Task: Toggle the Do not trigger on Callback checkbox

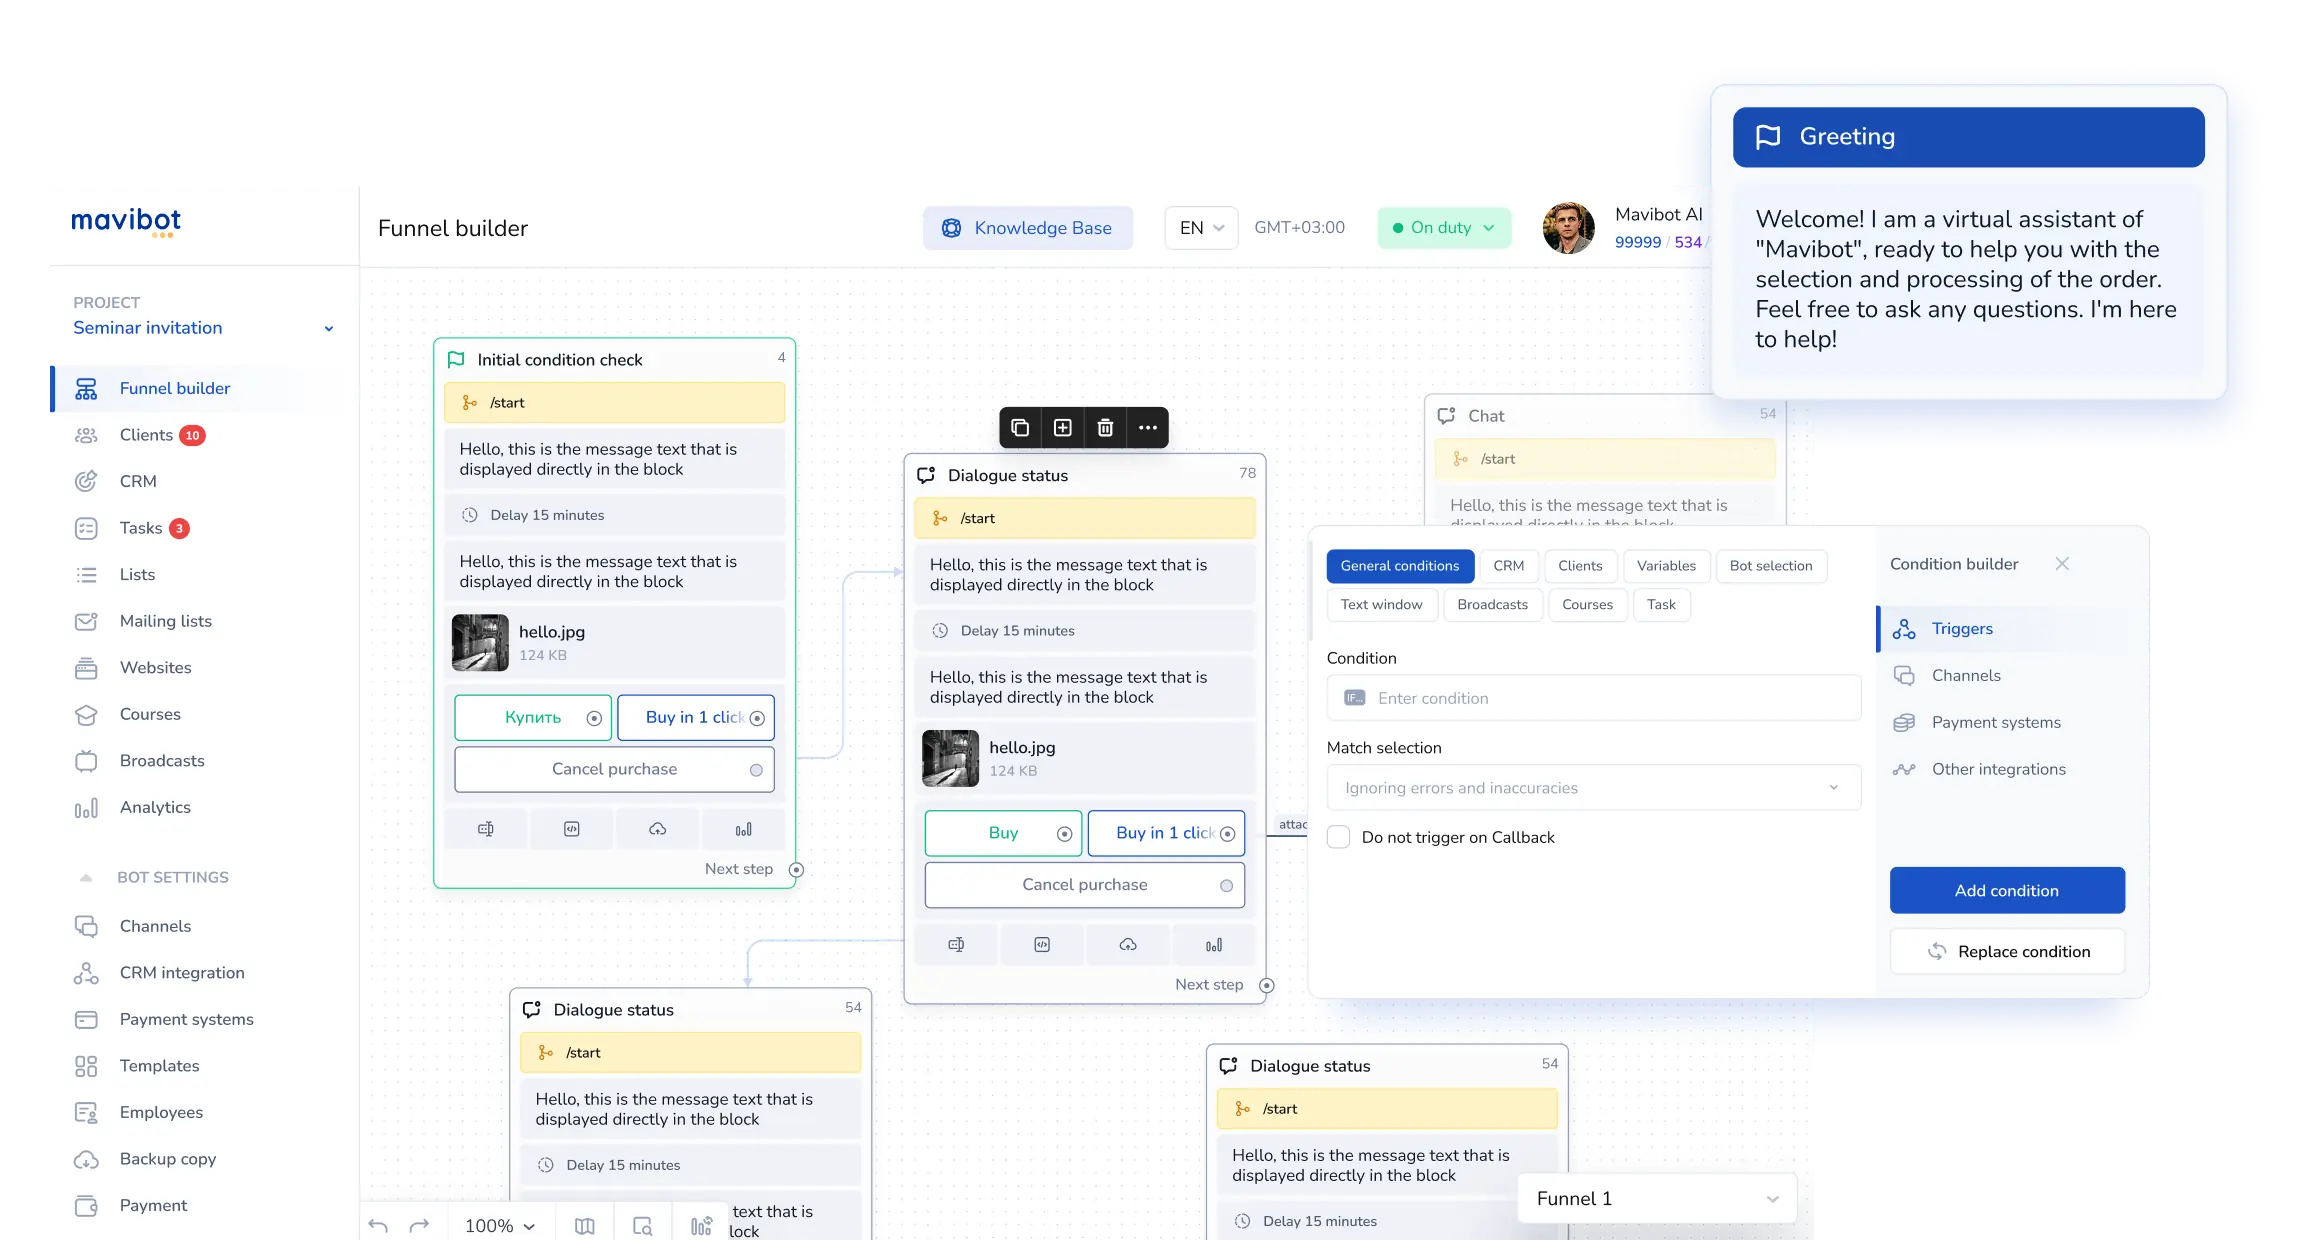Action: (x=1338, y=837)
